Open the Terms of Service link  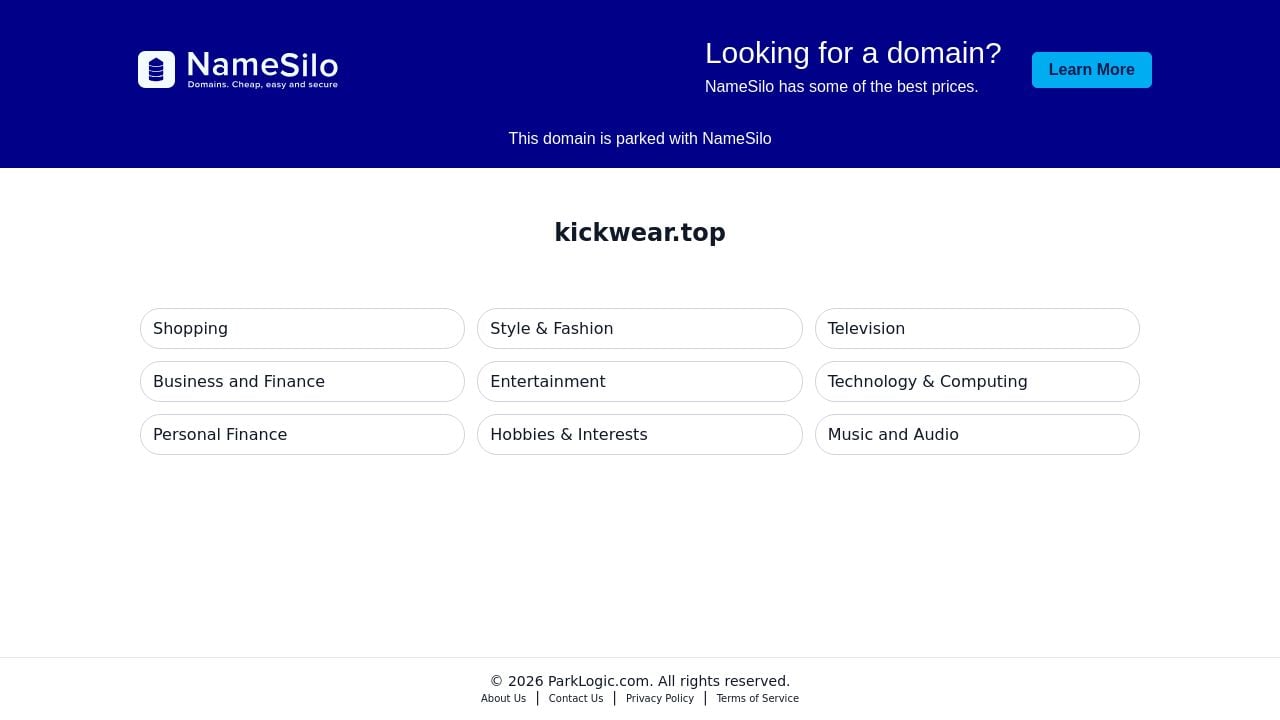[x=757, y=698]
